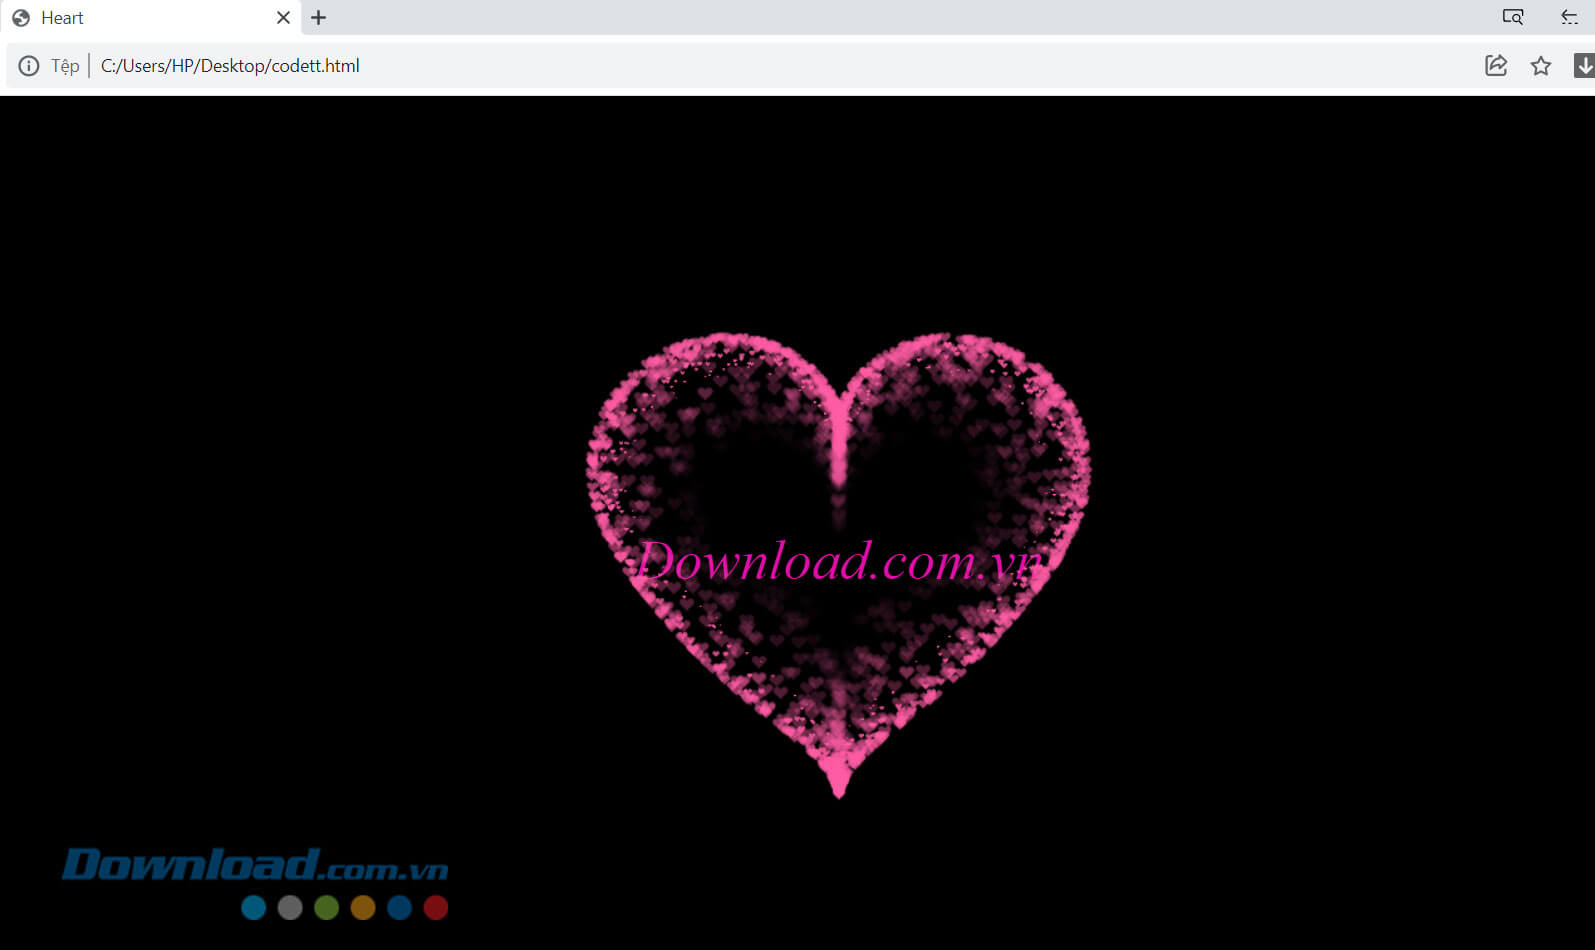Click the orange dot under the logo
The image size is (1595, 950).
coord(363,907)
